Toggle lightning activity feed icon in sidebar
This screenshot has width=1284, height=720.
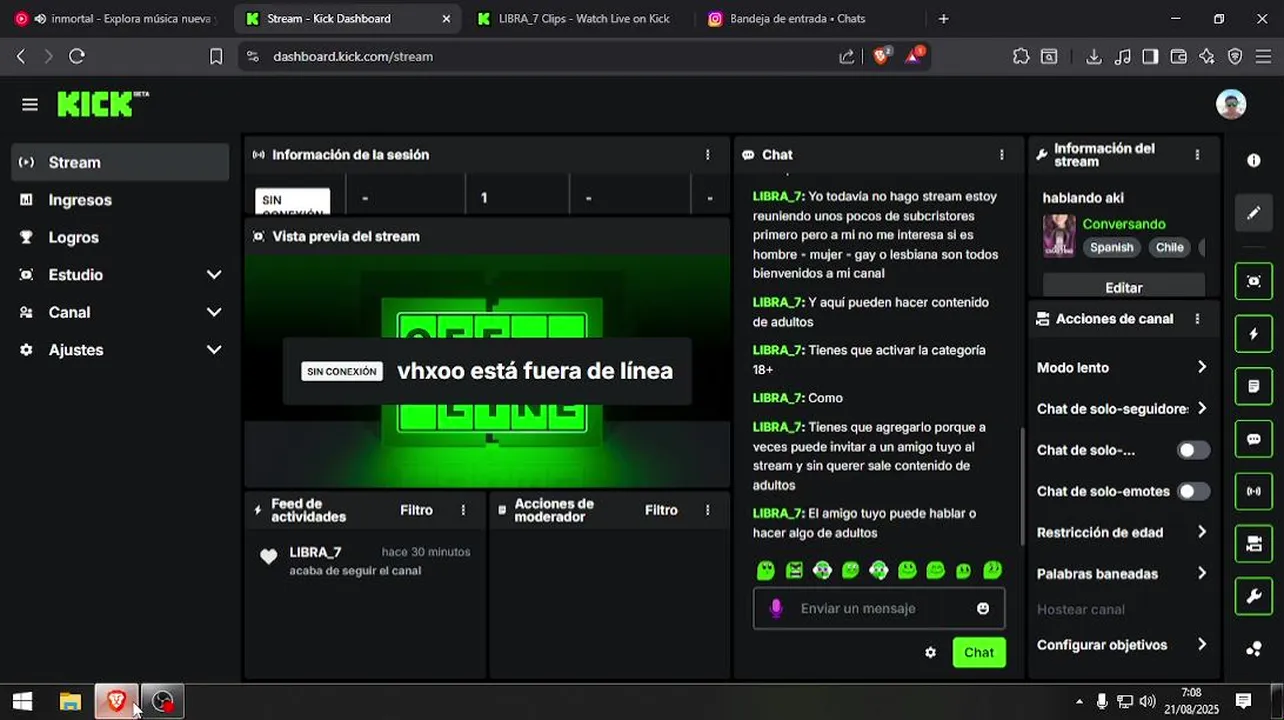tap(1254, 334)
